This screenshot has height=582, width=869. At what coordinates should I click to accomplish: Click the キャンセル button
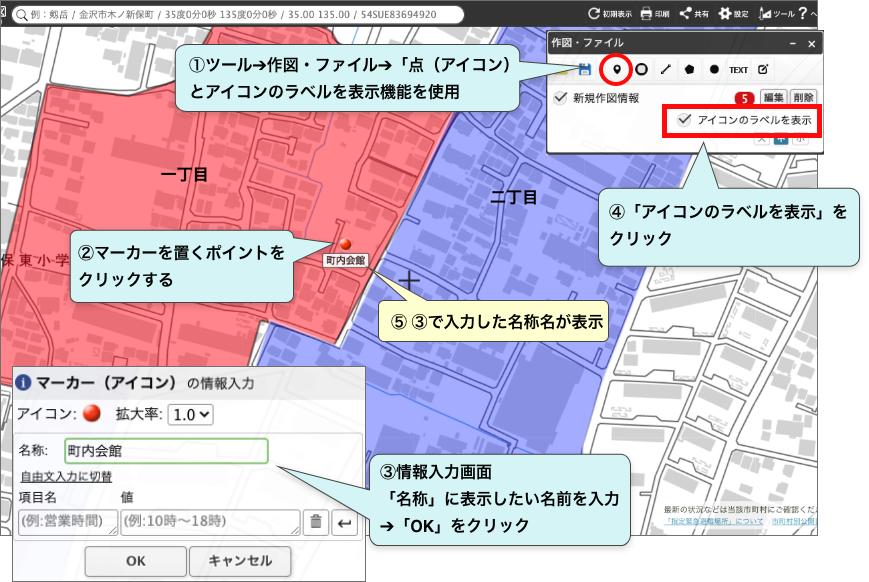tap(239, 561)
